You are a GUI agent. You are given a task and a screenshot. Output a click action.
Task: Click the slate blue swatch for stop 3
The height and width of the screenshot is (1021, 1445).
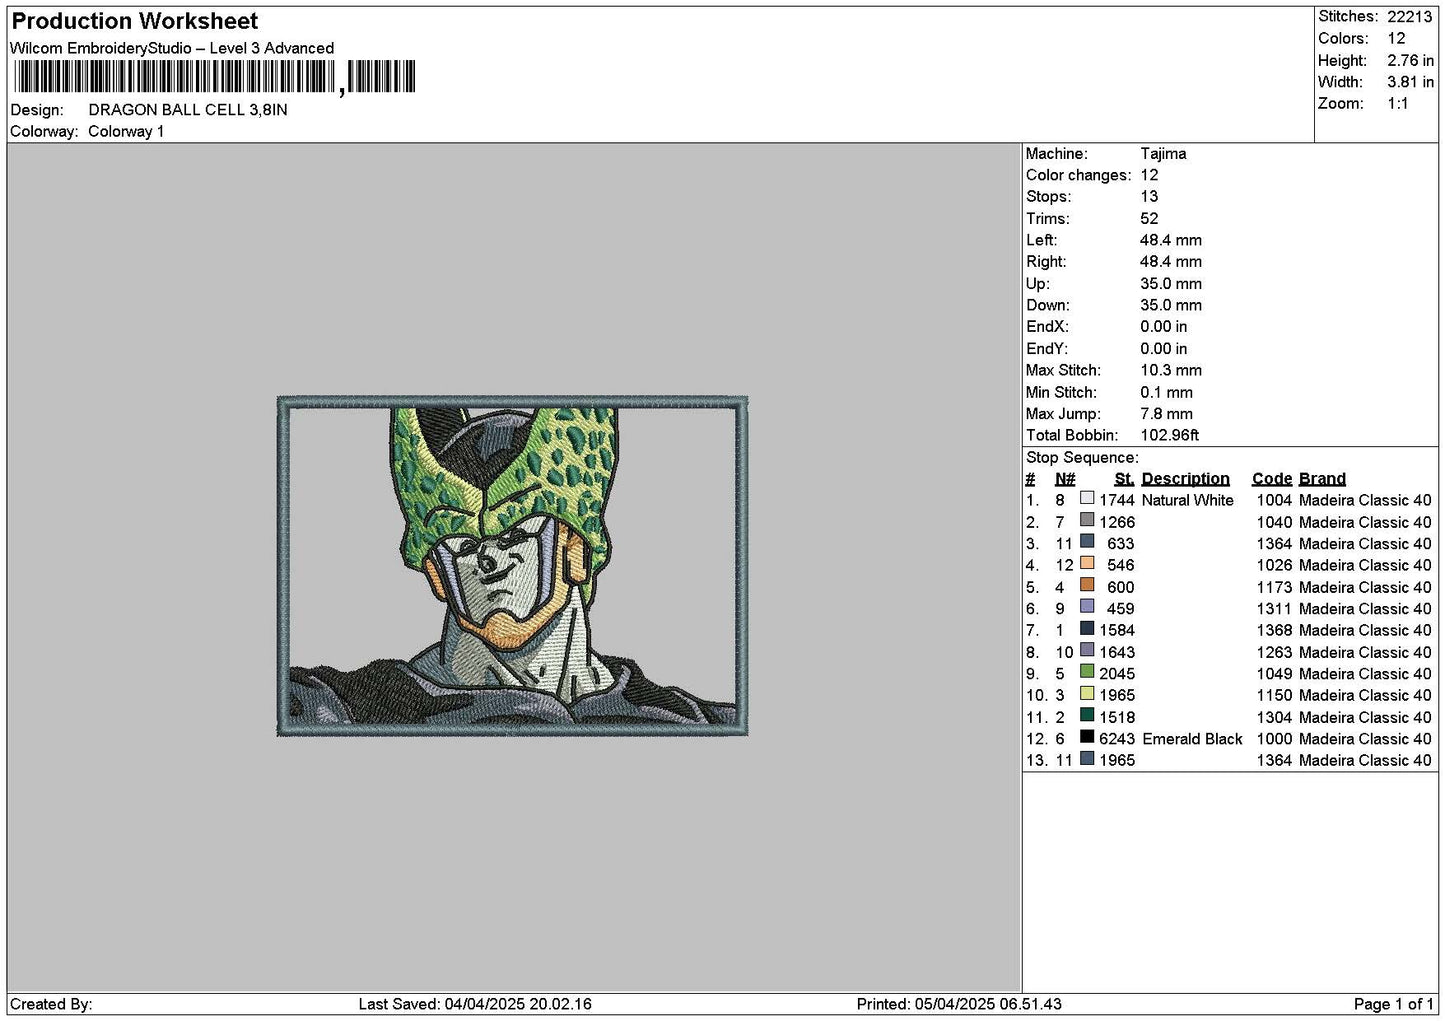pos(1087,542)
